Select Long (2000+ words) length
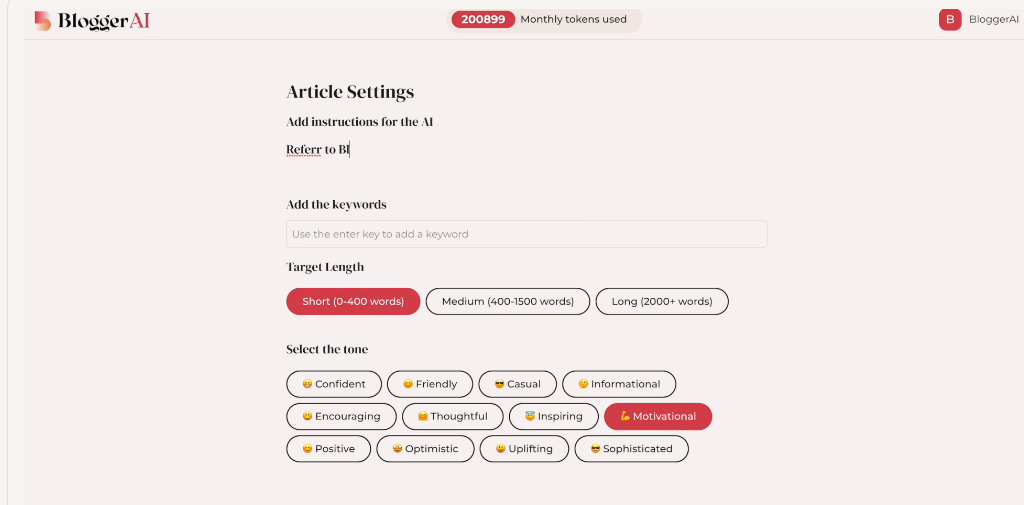 point(662,301)
